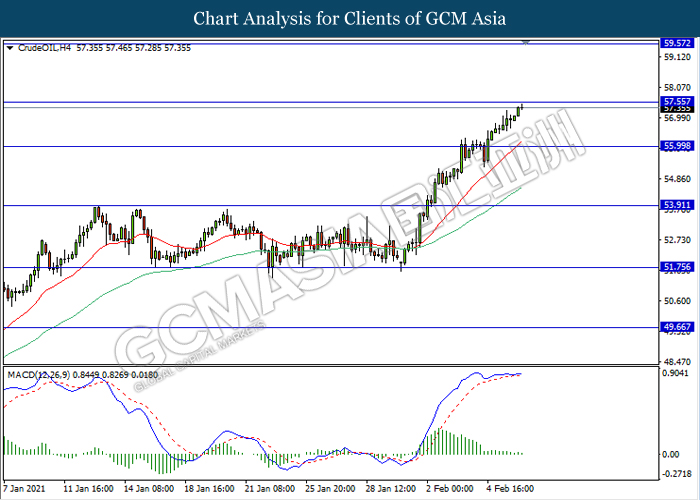Click the 2 Feb 00:00 time label
The height and width of the screenshot is (500, 700).
click(450, 489)
